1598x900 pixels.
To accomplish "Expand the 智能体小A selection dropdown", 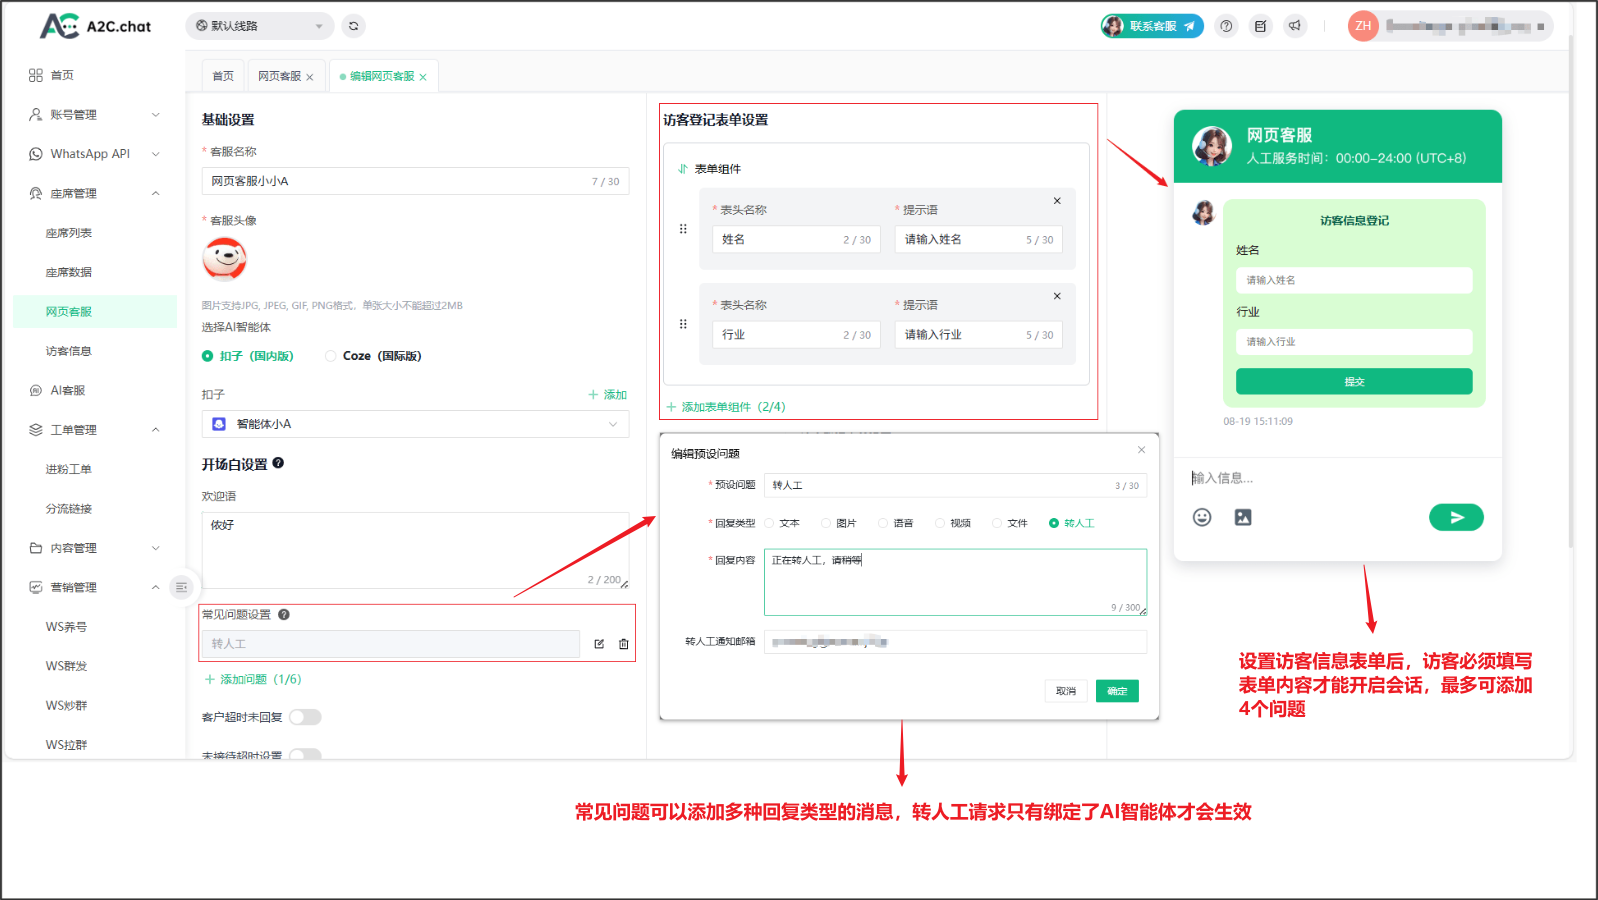I will [415, 424].
